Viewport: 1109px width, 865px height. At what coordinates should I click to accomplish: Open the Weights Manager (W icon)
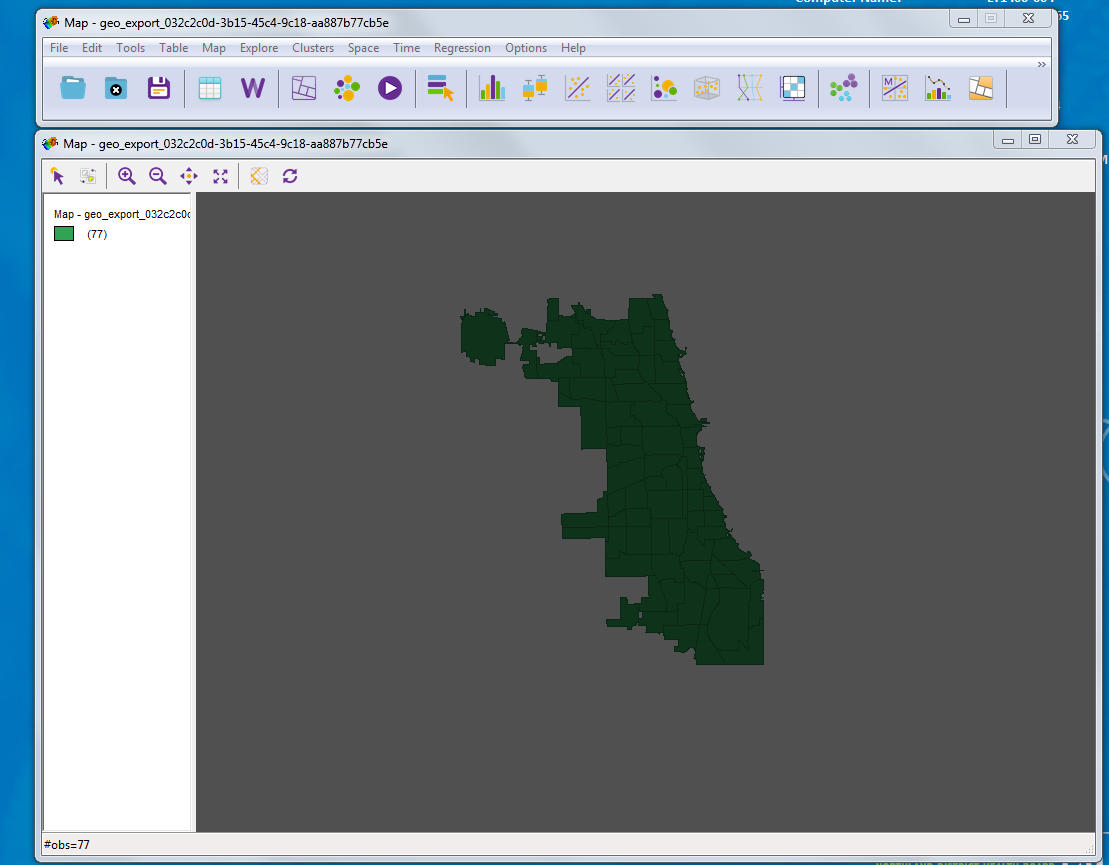click(x=252, y=88)
